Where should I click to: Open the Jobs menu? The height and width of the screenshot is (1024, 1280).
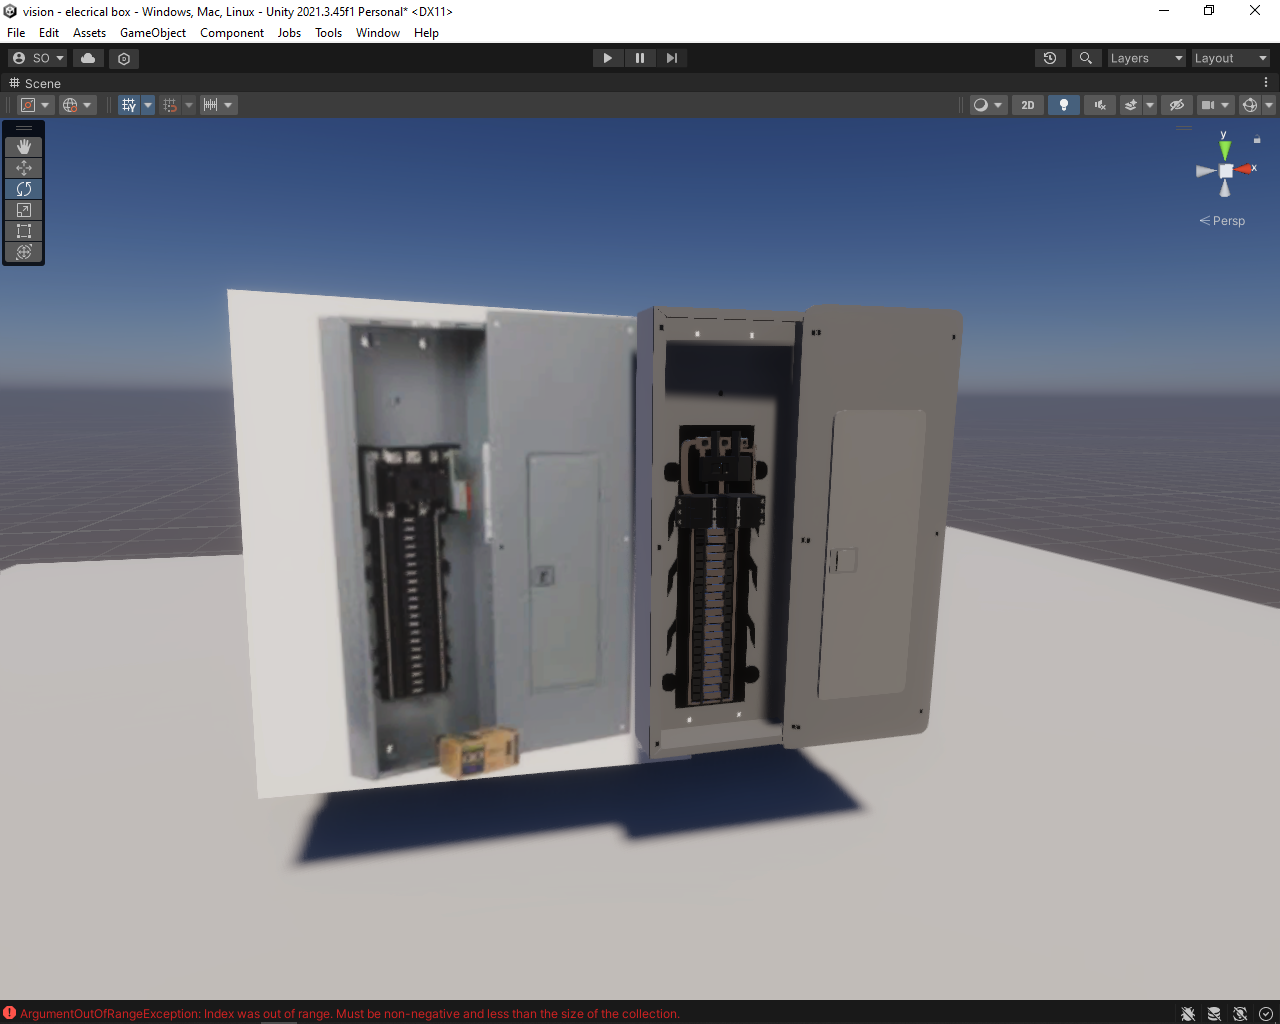coord(289,32)
